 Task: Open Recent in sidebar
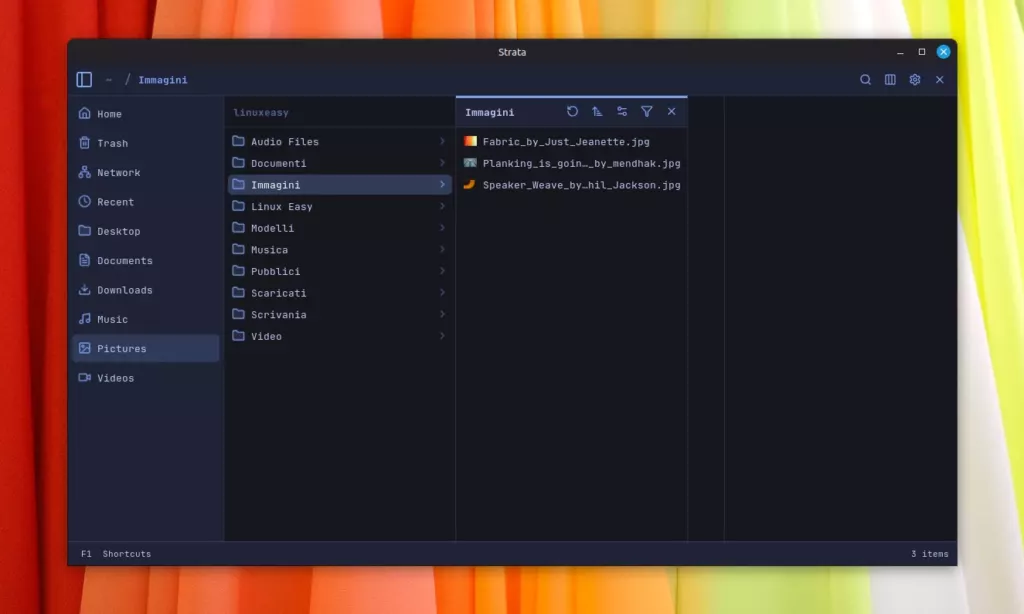pyautogui.click(x=146, y=202)
